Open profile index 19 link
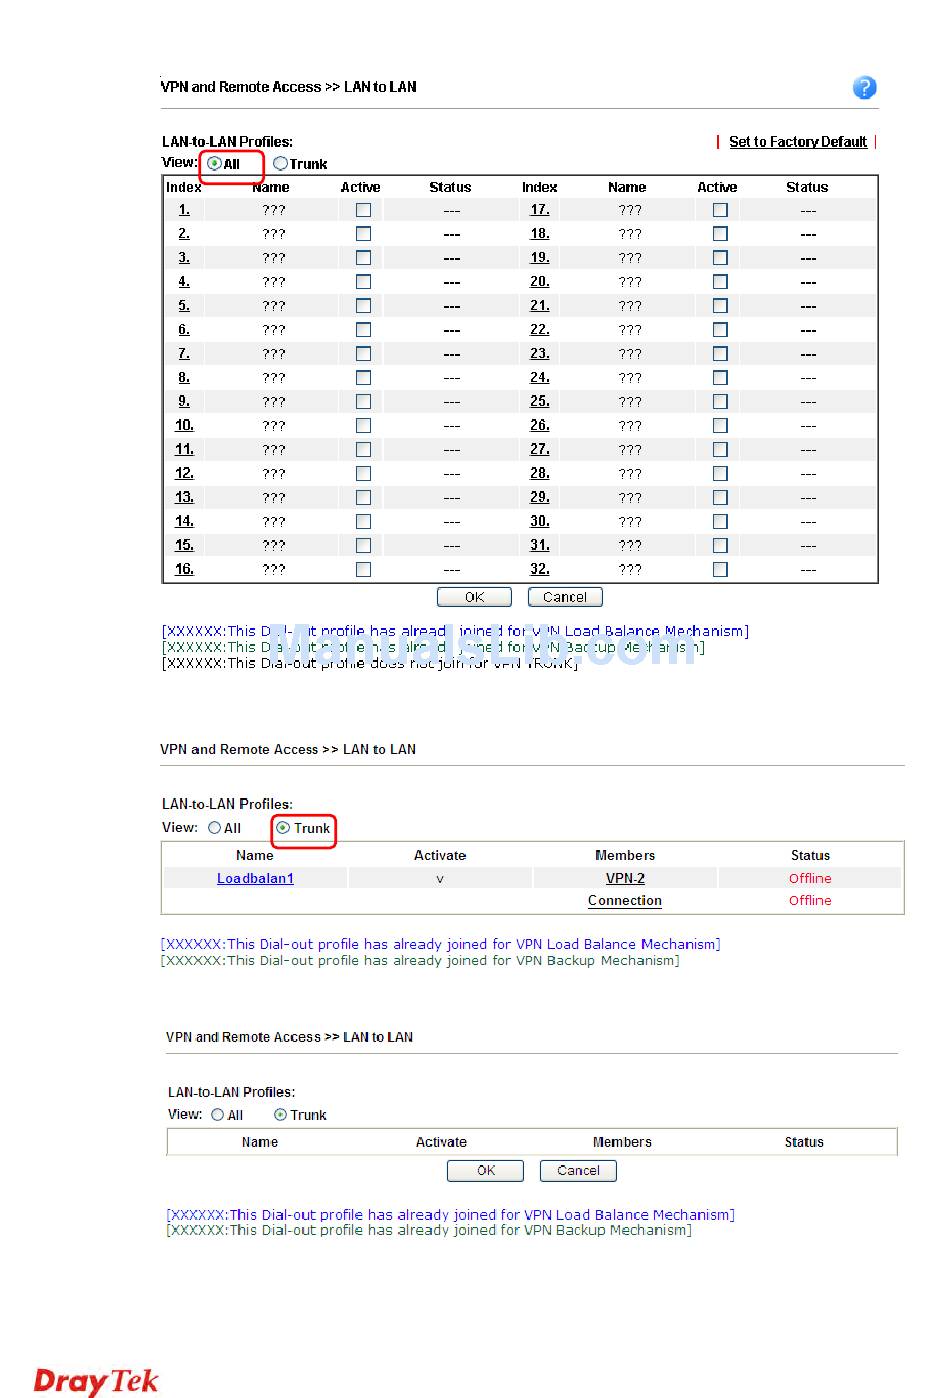The height and width of the screenshot is (1398, 950). (x=540, y=257)
